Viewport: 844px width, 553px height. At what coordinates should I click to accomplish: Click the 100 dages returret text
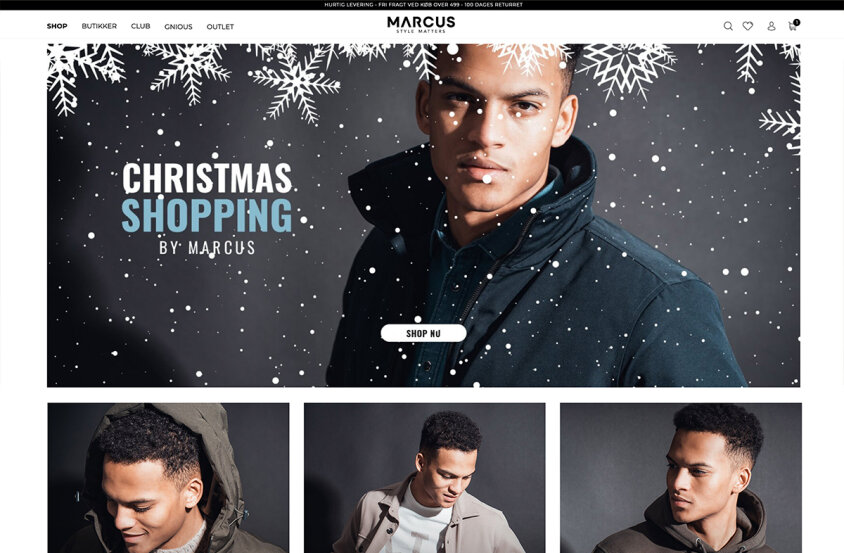click(494, 4)
